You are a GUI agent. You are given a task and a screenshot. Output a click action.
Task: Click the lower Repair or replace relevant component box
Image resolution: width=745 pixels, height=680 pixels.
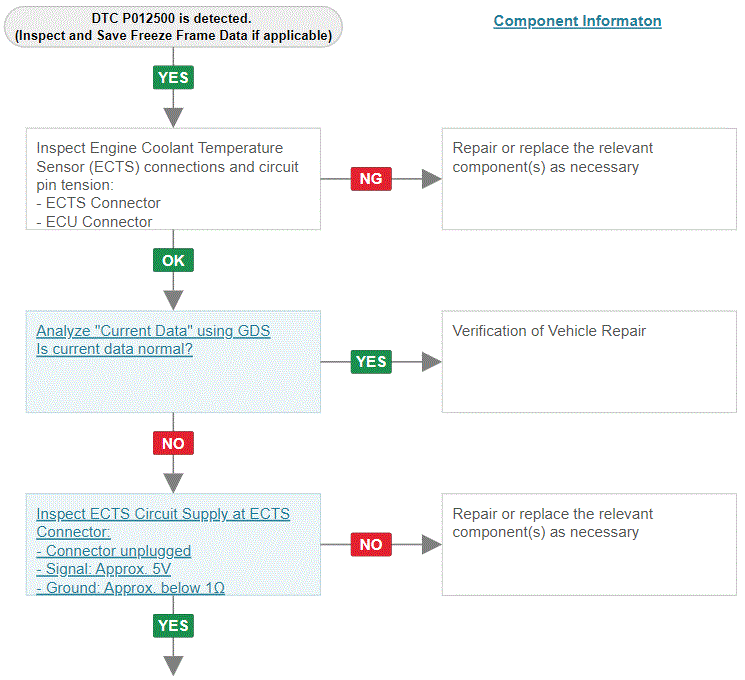[589, 544]
